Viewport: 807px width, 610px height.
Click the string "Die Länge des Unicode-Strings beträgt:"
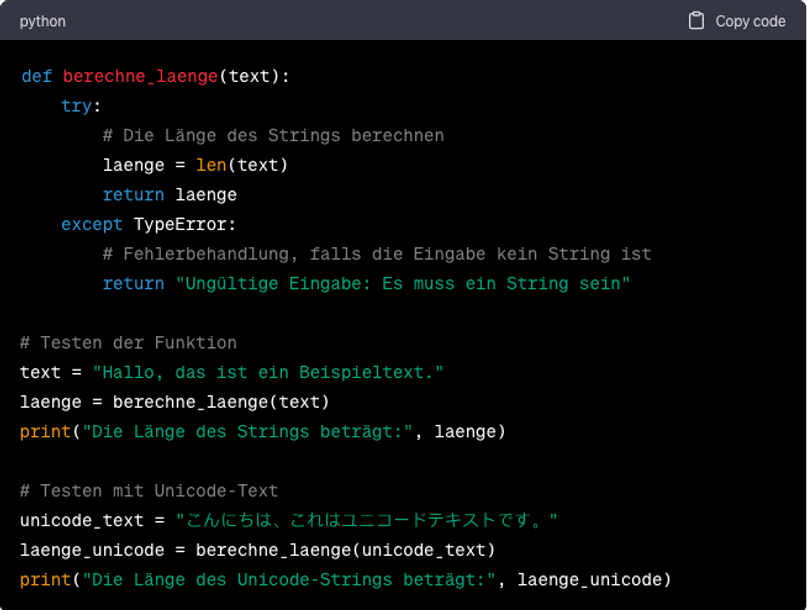point(294,580)
